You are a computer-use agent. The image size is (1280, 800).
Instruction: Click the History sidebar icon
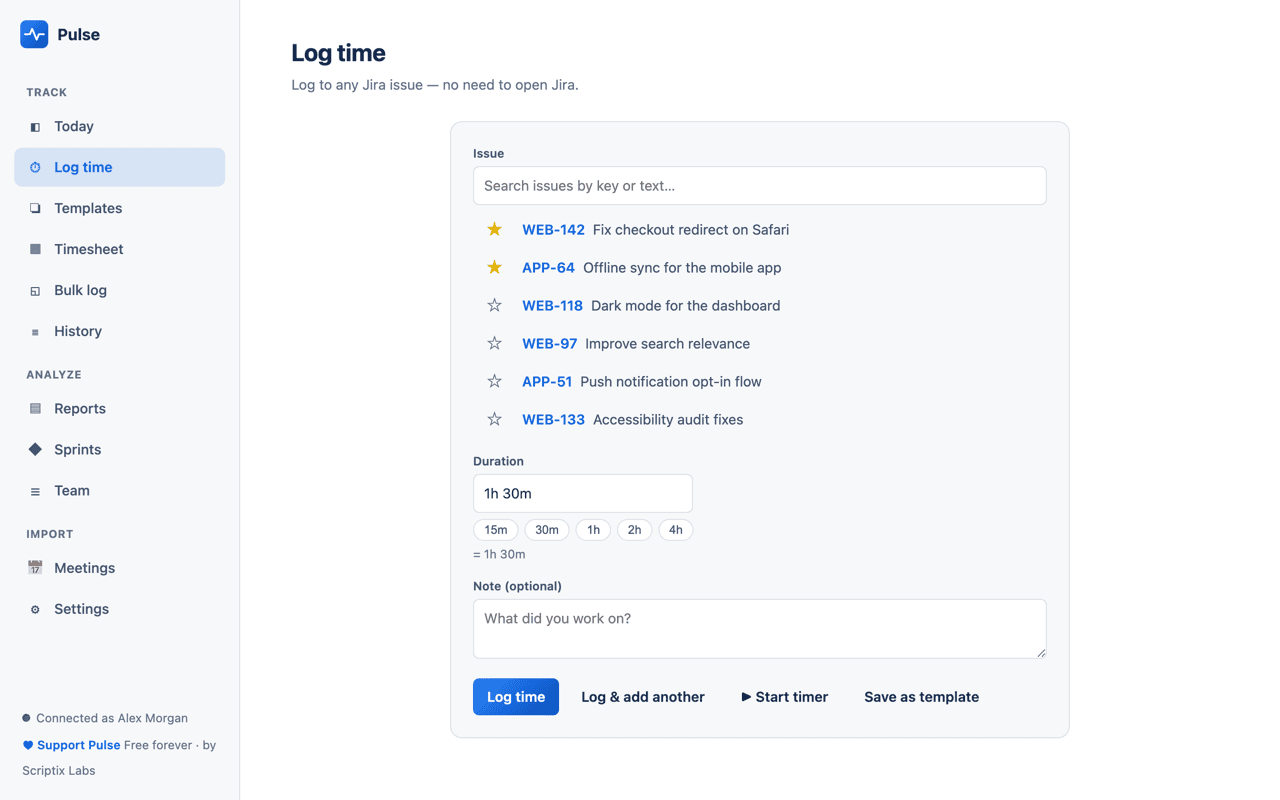[35, 332]
